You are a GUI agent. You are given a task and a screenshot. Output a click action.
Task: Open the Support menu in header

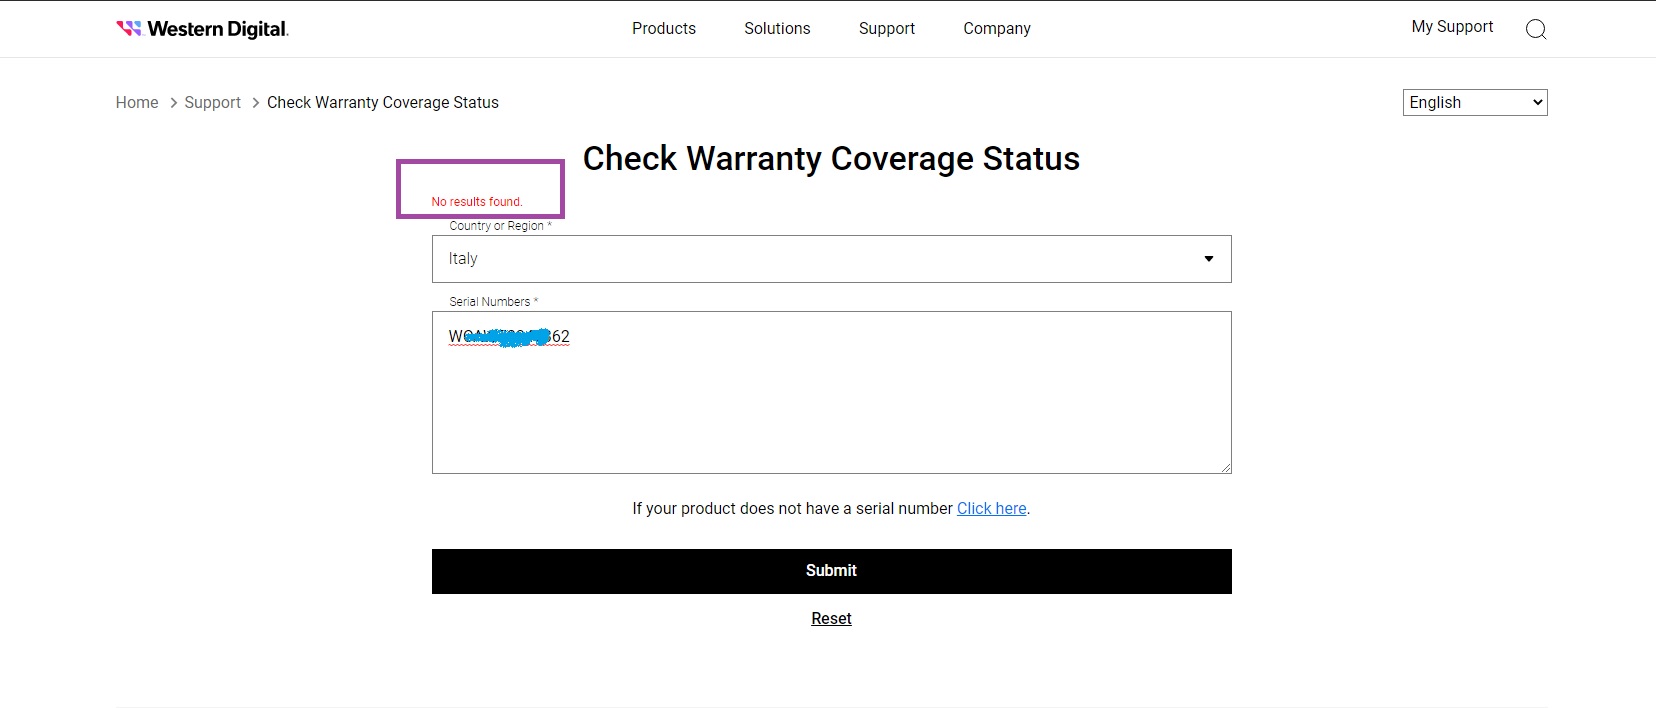(887, 29)
